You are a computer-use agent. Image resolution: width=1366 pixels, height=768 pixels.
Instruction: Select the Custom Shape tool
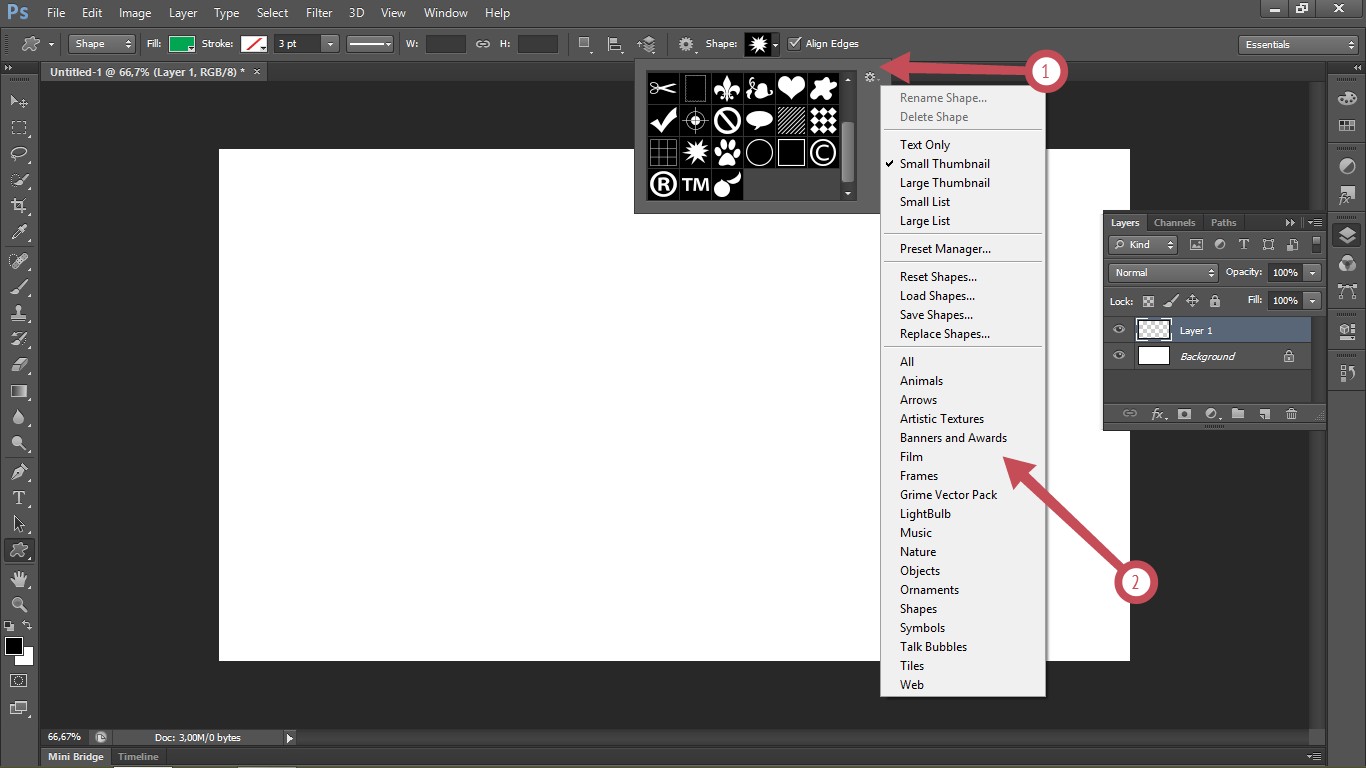click(19, 550)
